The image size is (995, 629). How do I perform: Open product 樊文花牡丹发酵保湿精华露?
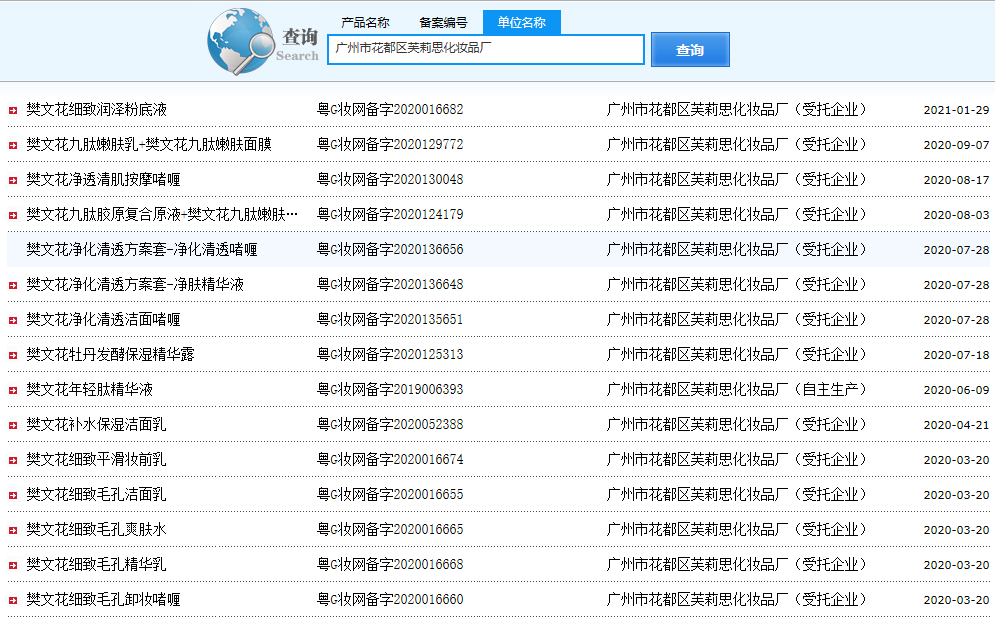click(x=110, y=354)
